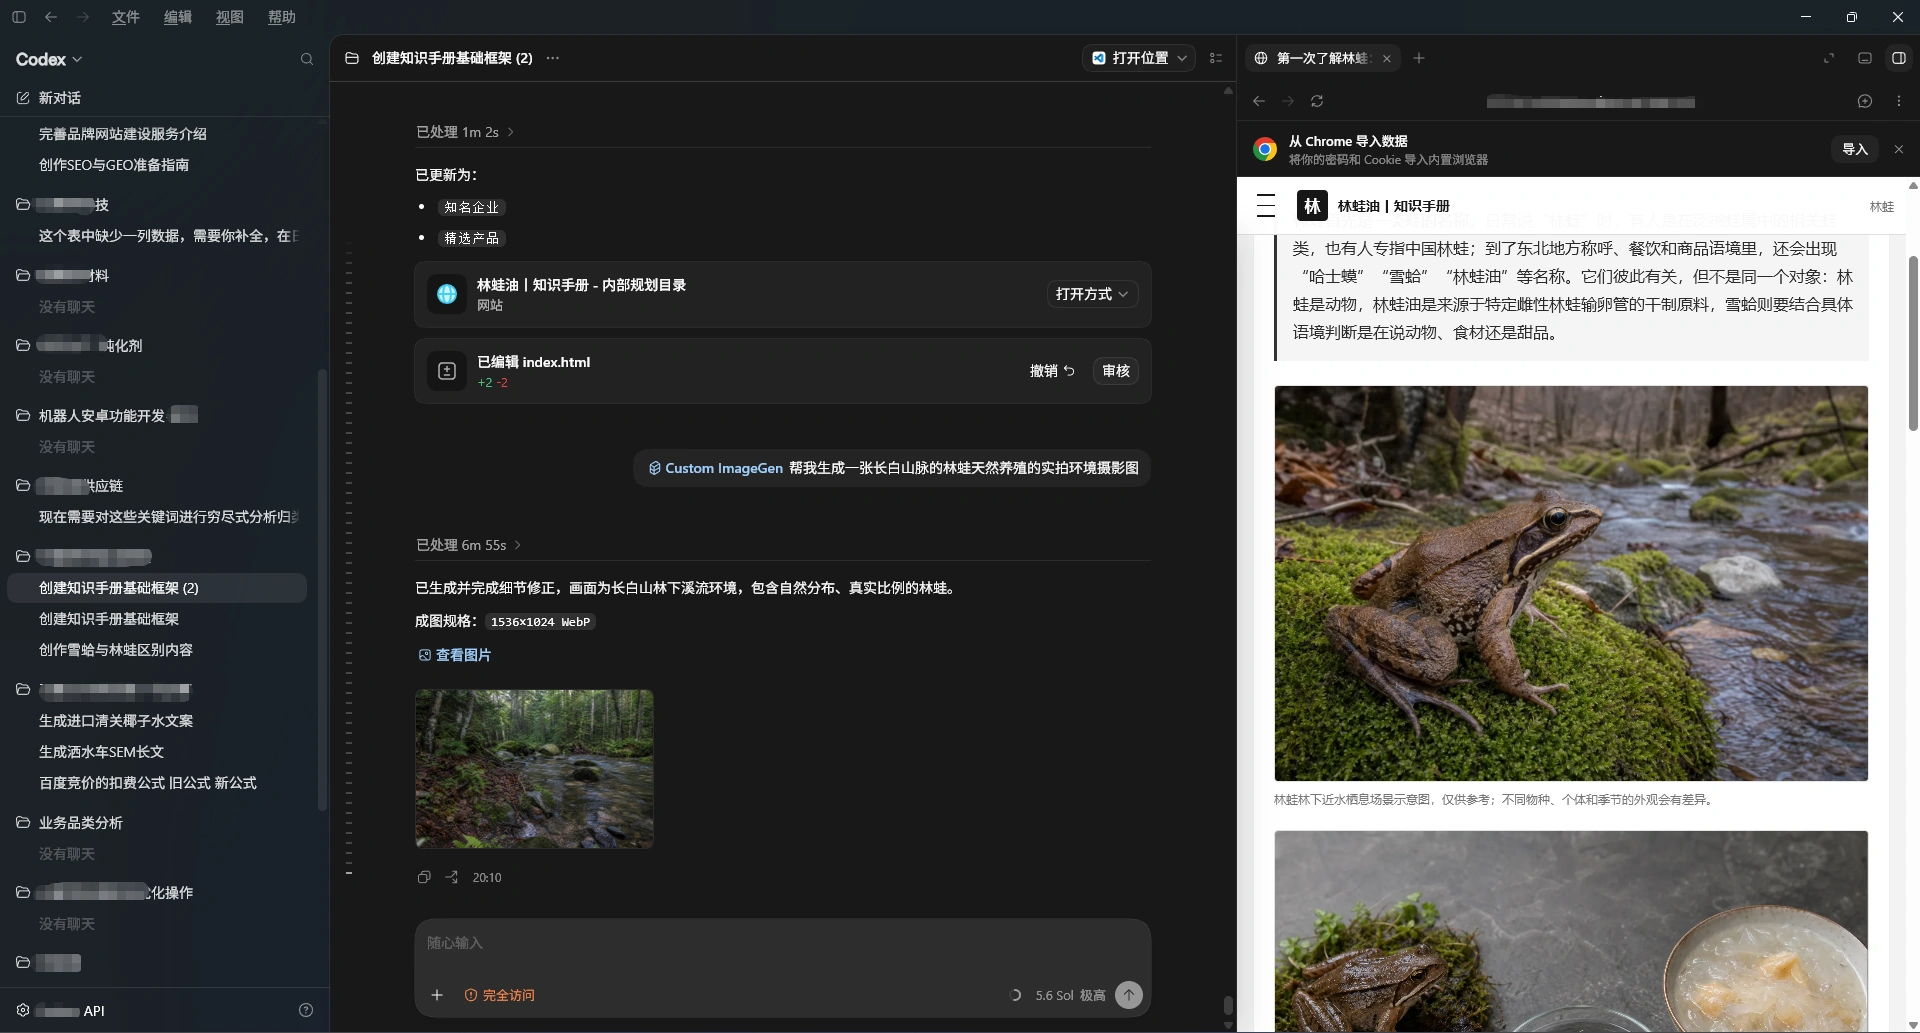Open the browser three-dot menu
The image size is (1920, 1033).
[1899, 101]
